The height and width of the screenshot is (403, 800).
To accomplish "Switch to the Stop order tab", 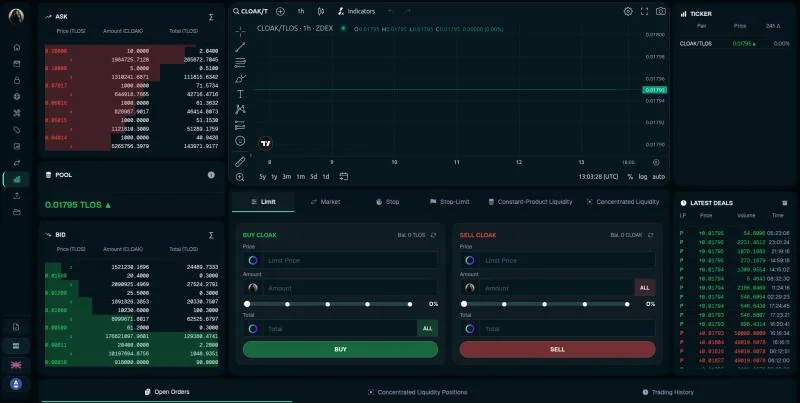I will point(388,202).
